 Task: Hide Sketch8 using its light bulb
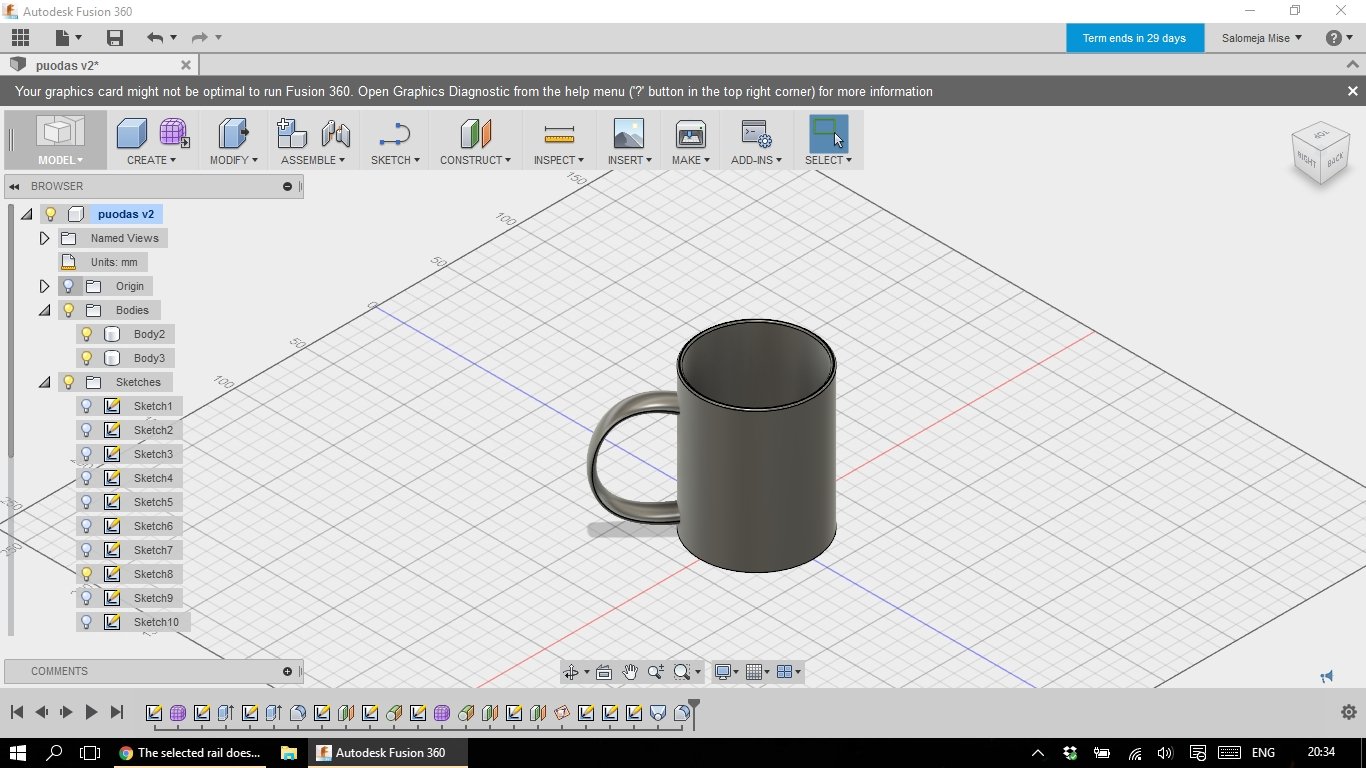point(87,574)
